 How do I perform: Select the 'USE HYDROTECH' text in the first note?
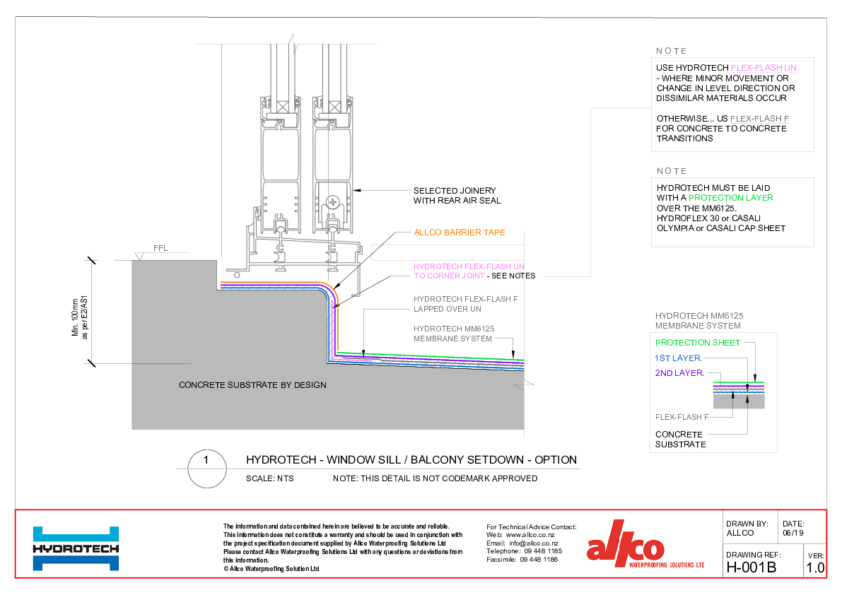click(692, 68)
